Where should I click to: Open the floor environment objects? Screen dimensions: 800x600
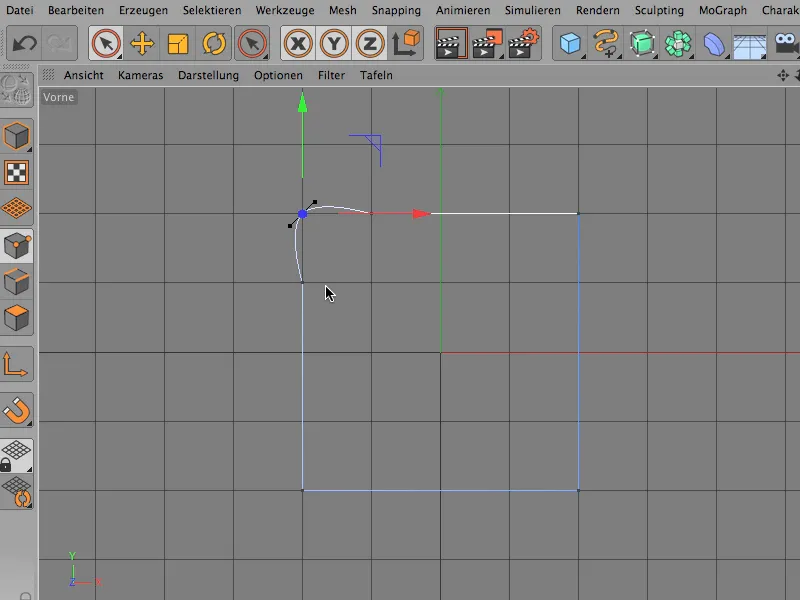pos(749,44)
